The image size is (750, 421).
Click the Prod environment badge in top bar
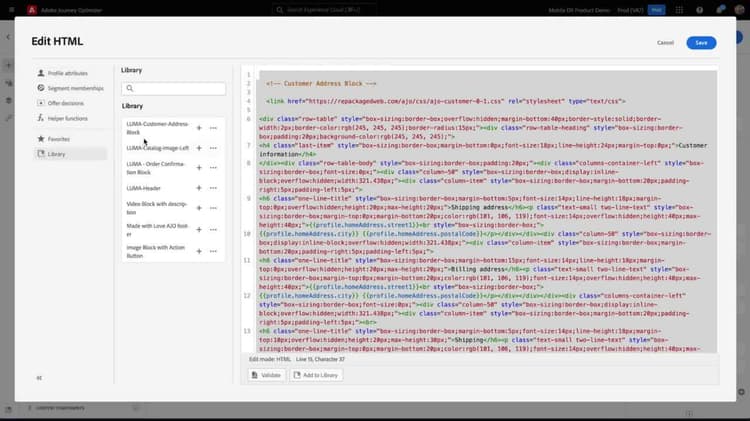656,10
